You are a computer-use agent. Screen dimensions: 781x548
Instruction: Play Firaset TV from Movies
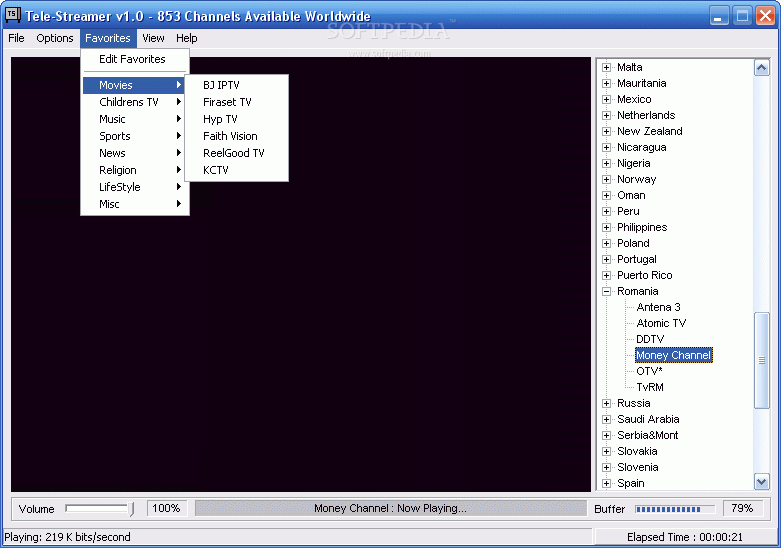[237, 102]
